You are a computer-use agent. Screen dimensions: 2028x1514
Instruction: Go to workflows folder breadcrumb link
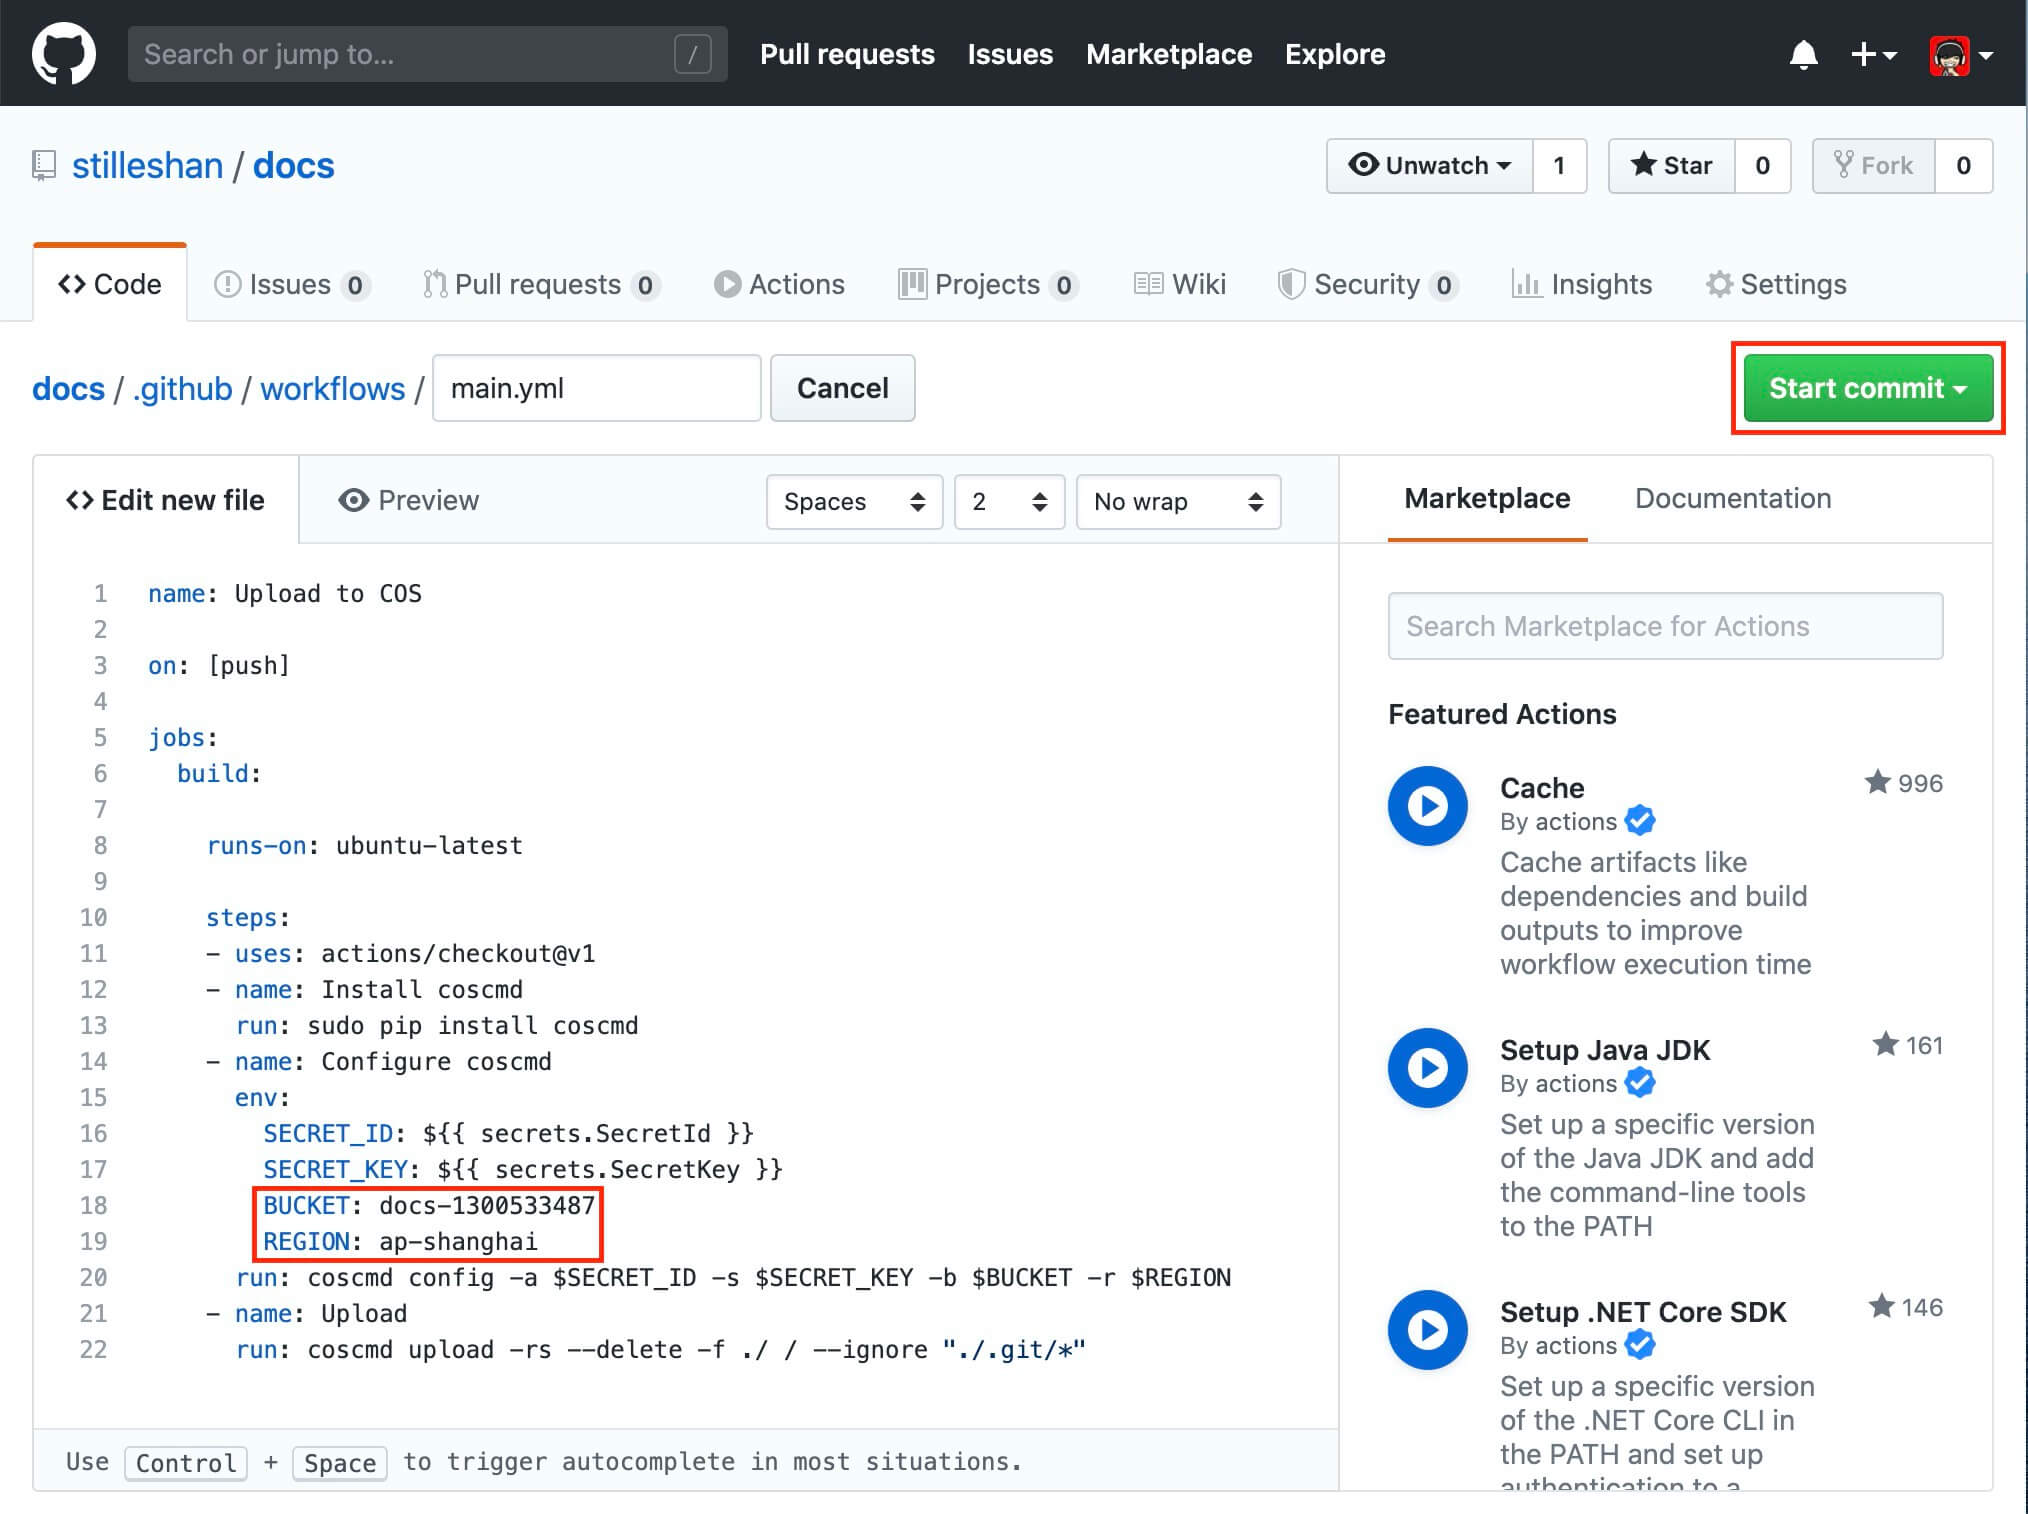click(332, 389)
